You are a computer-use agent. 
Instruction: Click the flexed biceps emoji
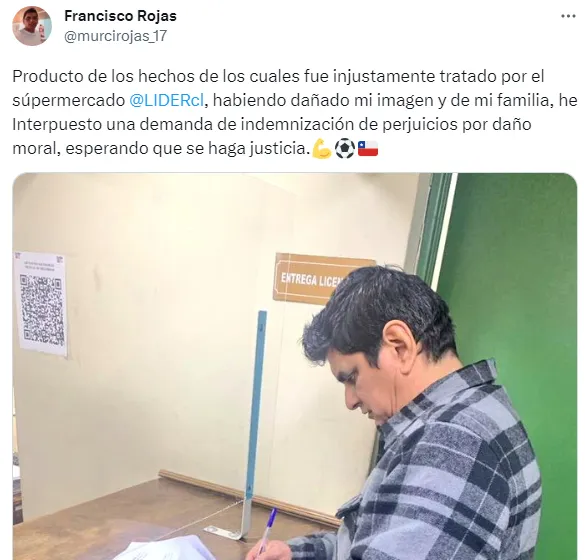(x=321, y=149)
